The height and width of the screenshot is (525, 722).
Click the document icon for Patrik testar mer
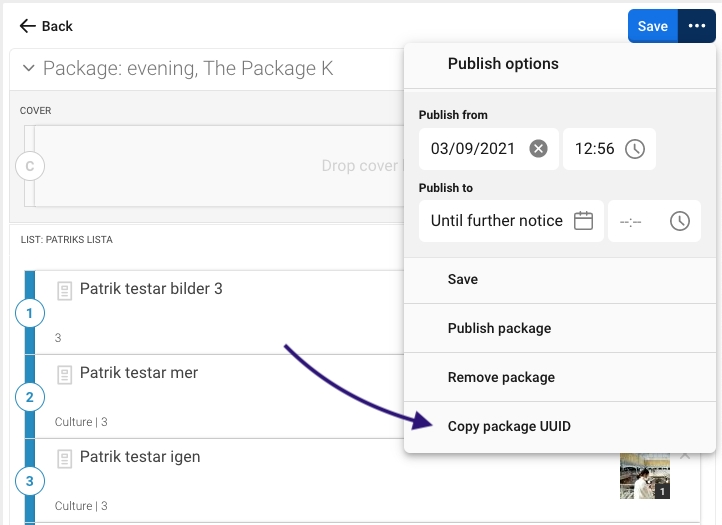65,374
